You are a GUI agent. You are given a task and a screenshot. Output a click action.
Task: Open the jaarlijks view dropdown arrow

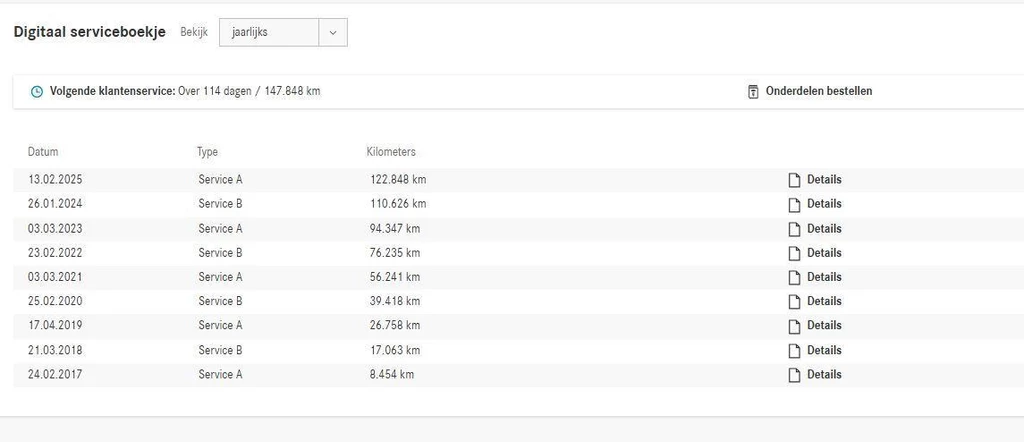tap(332, 32)
